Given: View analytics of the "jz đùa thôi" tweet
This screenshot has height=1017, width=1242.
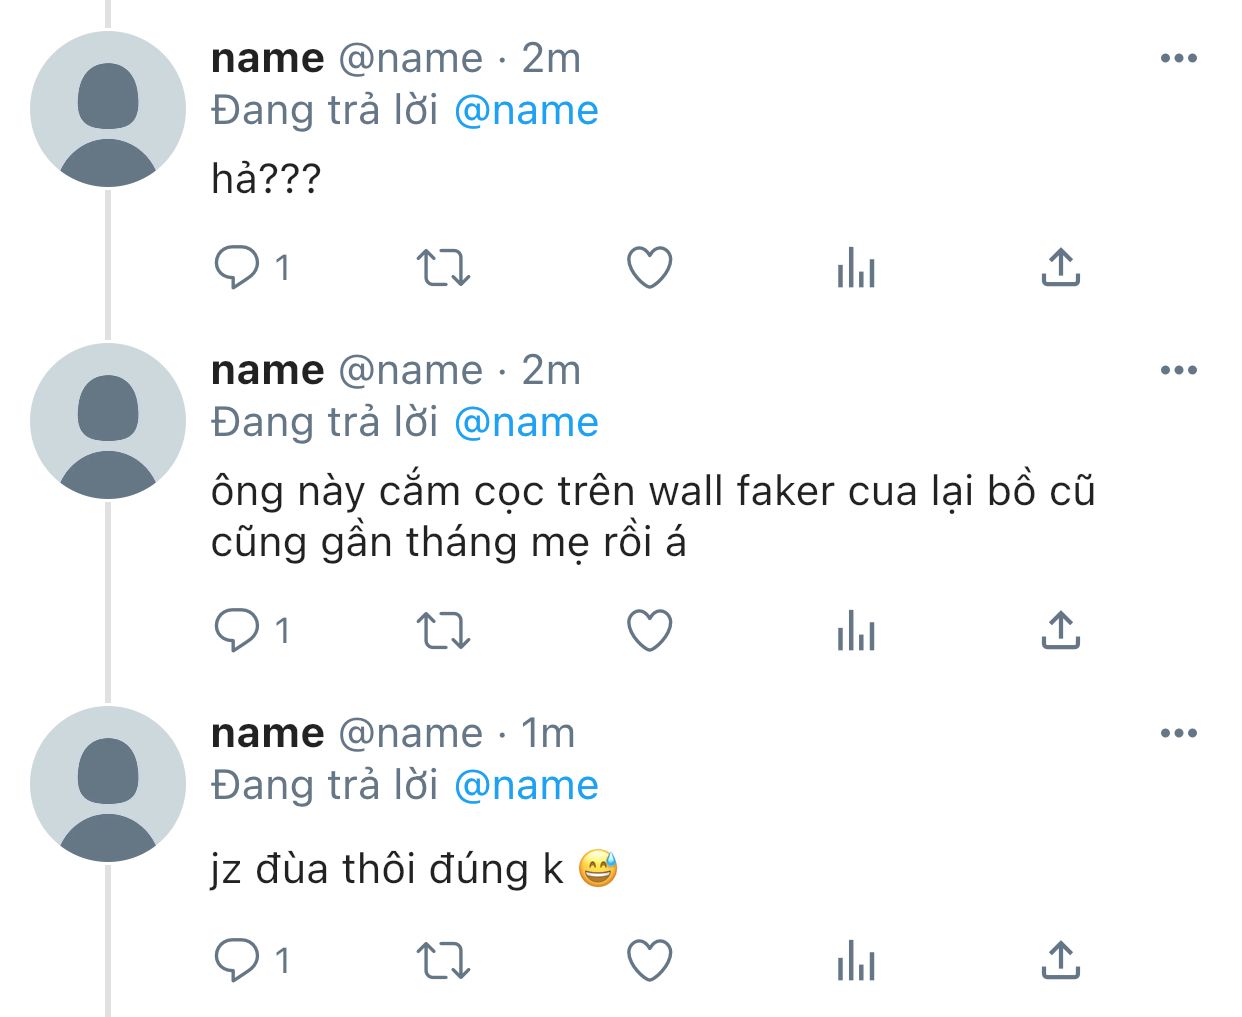Looking at the screenshot, I should click(855, 961).
